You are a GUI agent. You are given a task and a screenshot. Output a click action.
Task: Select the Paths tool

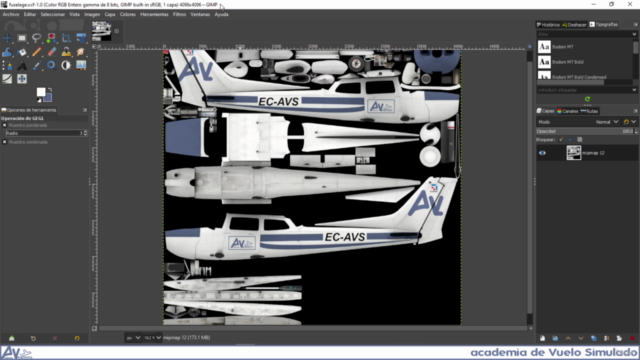tap(7, 65)
